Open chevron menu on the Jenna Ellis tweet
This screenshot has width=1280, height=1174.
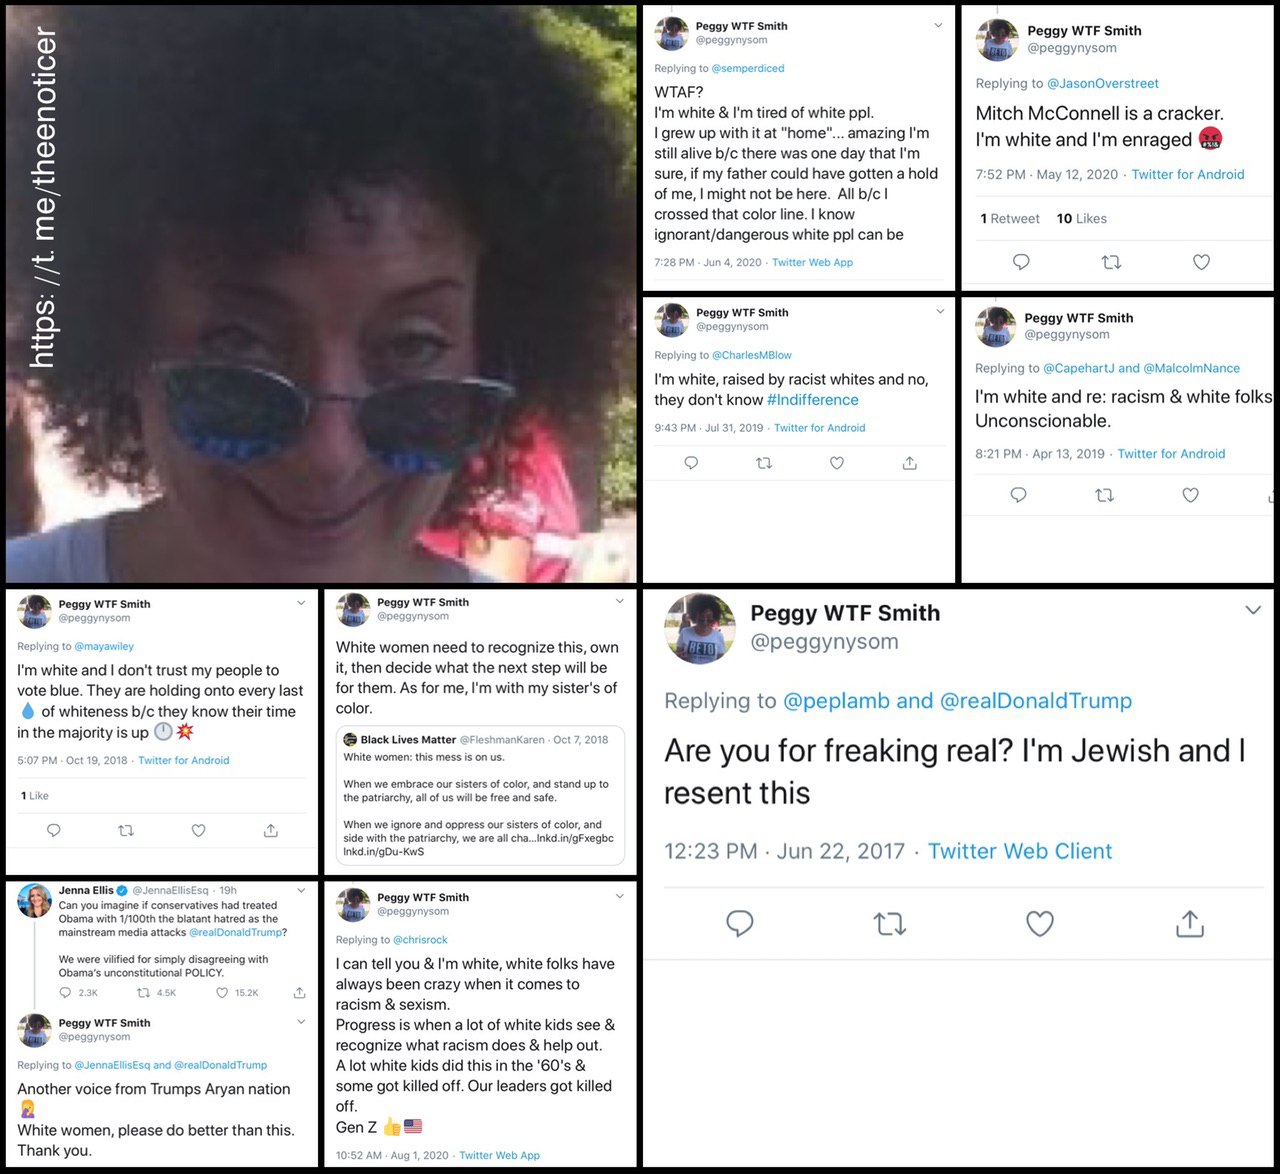tap(301, 890)
